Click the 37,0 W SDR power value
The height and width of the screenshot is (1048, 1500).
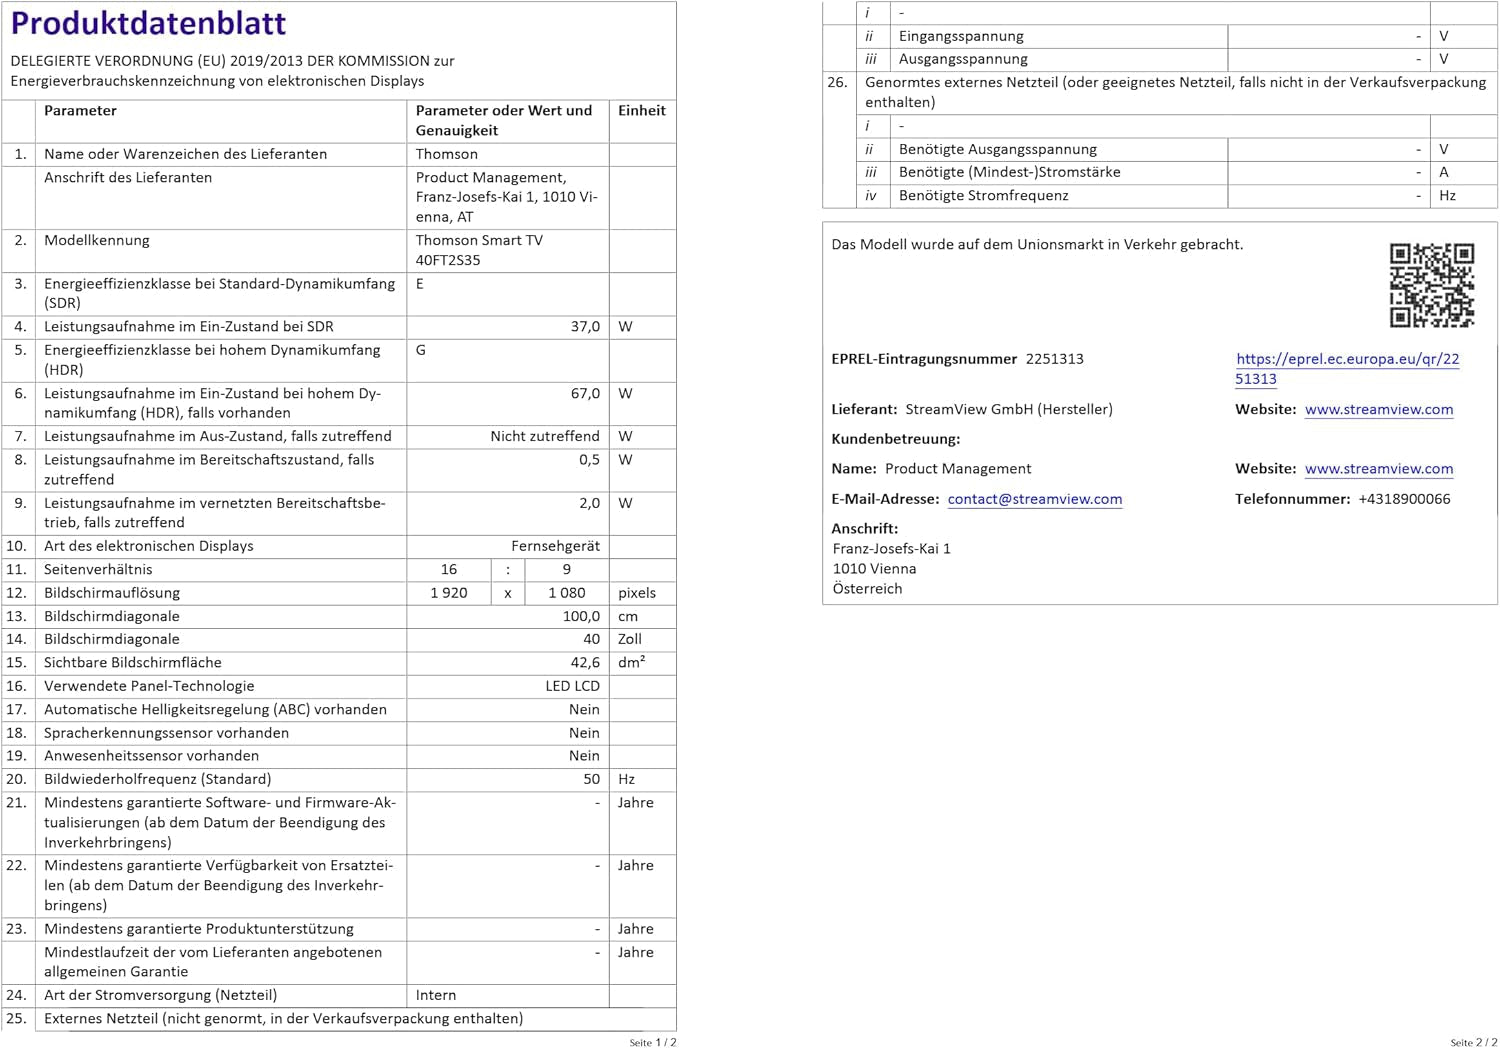(585, 327)
